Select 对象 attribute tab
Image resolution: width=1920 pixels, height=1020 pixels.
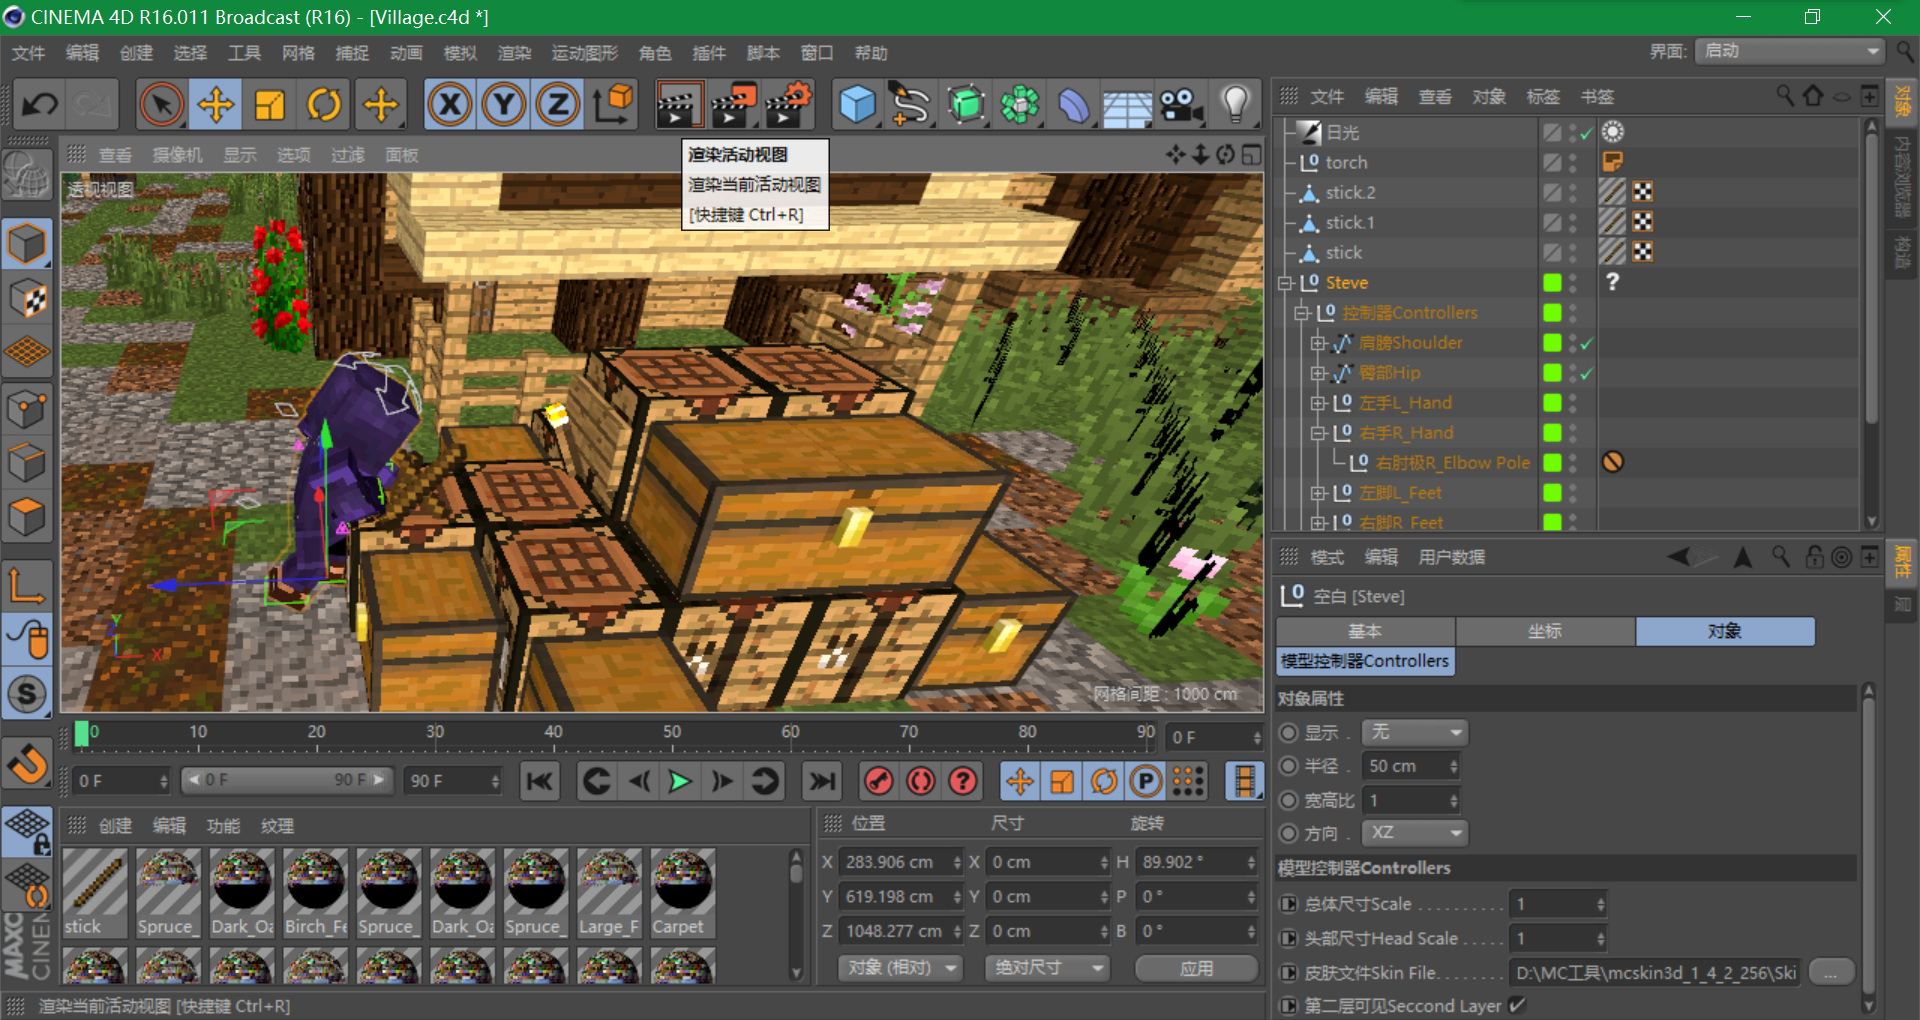1725,631
